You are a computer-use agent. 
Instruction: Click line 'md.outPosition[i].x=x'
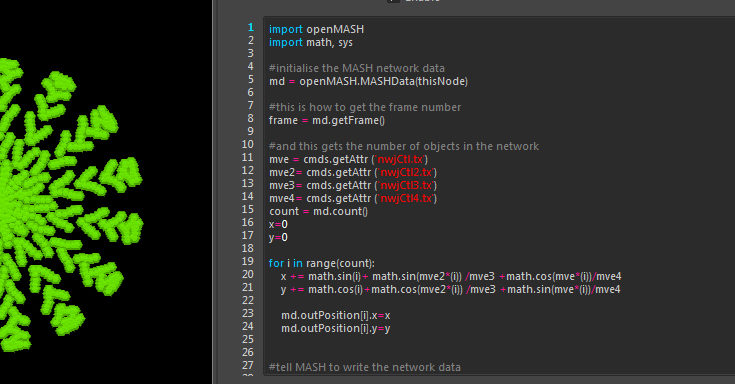point(336,315)
